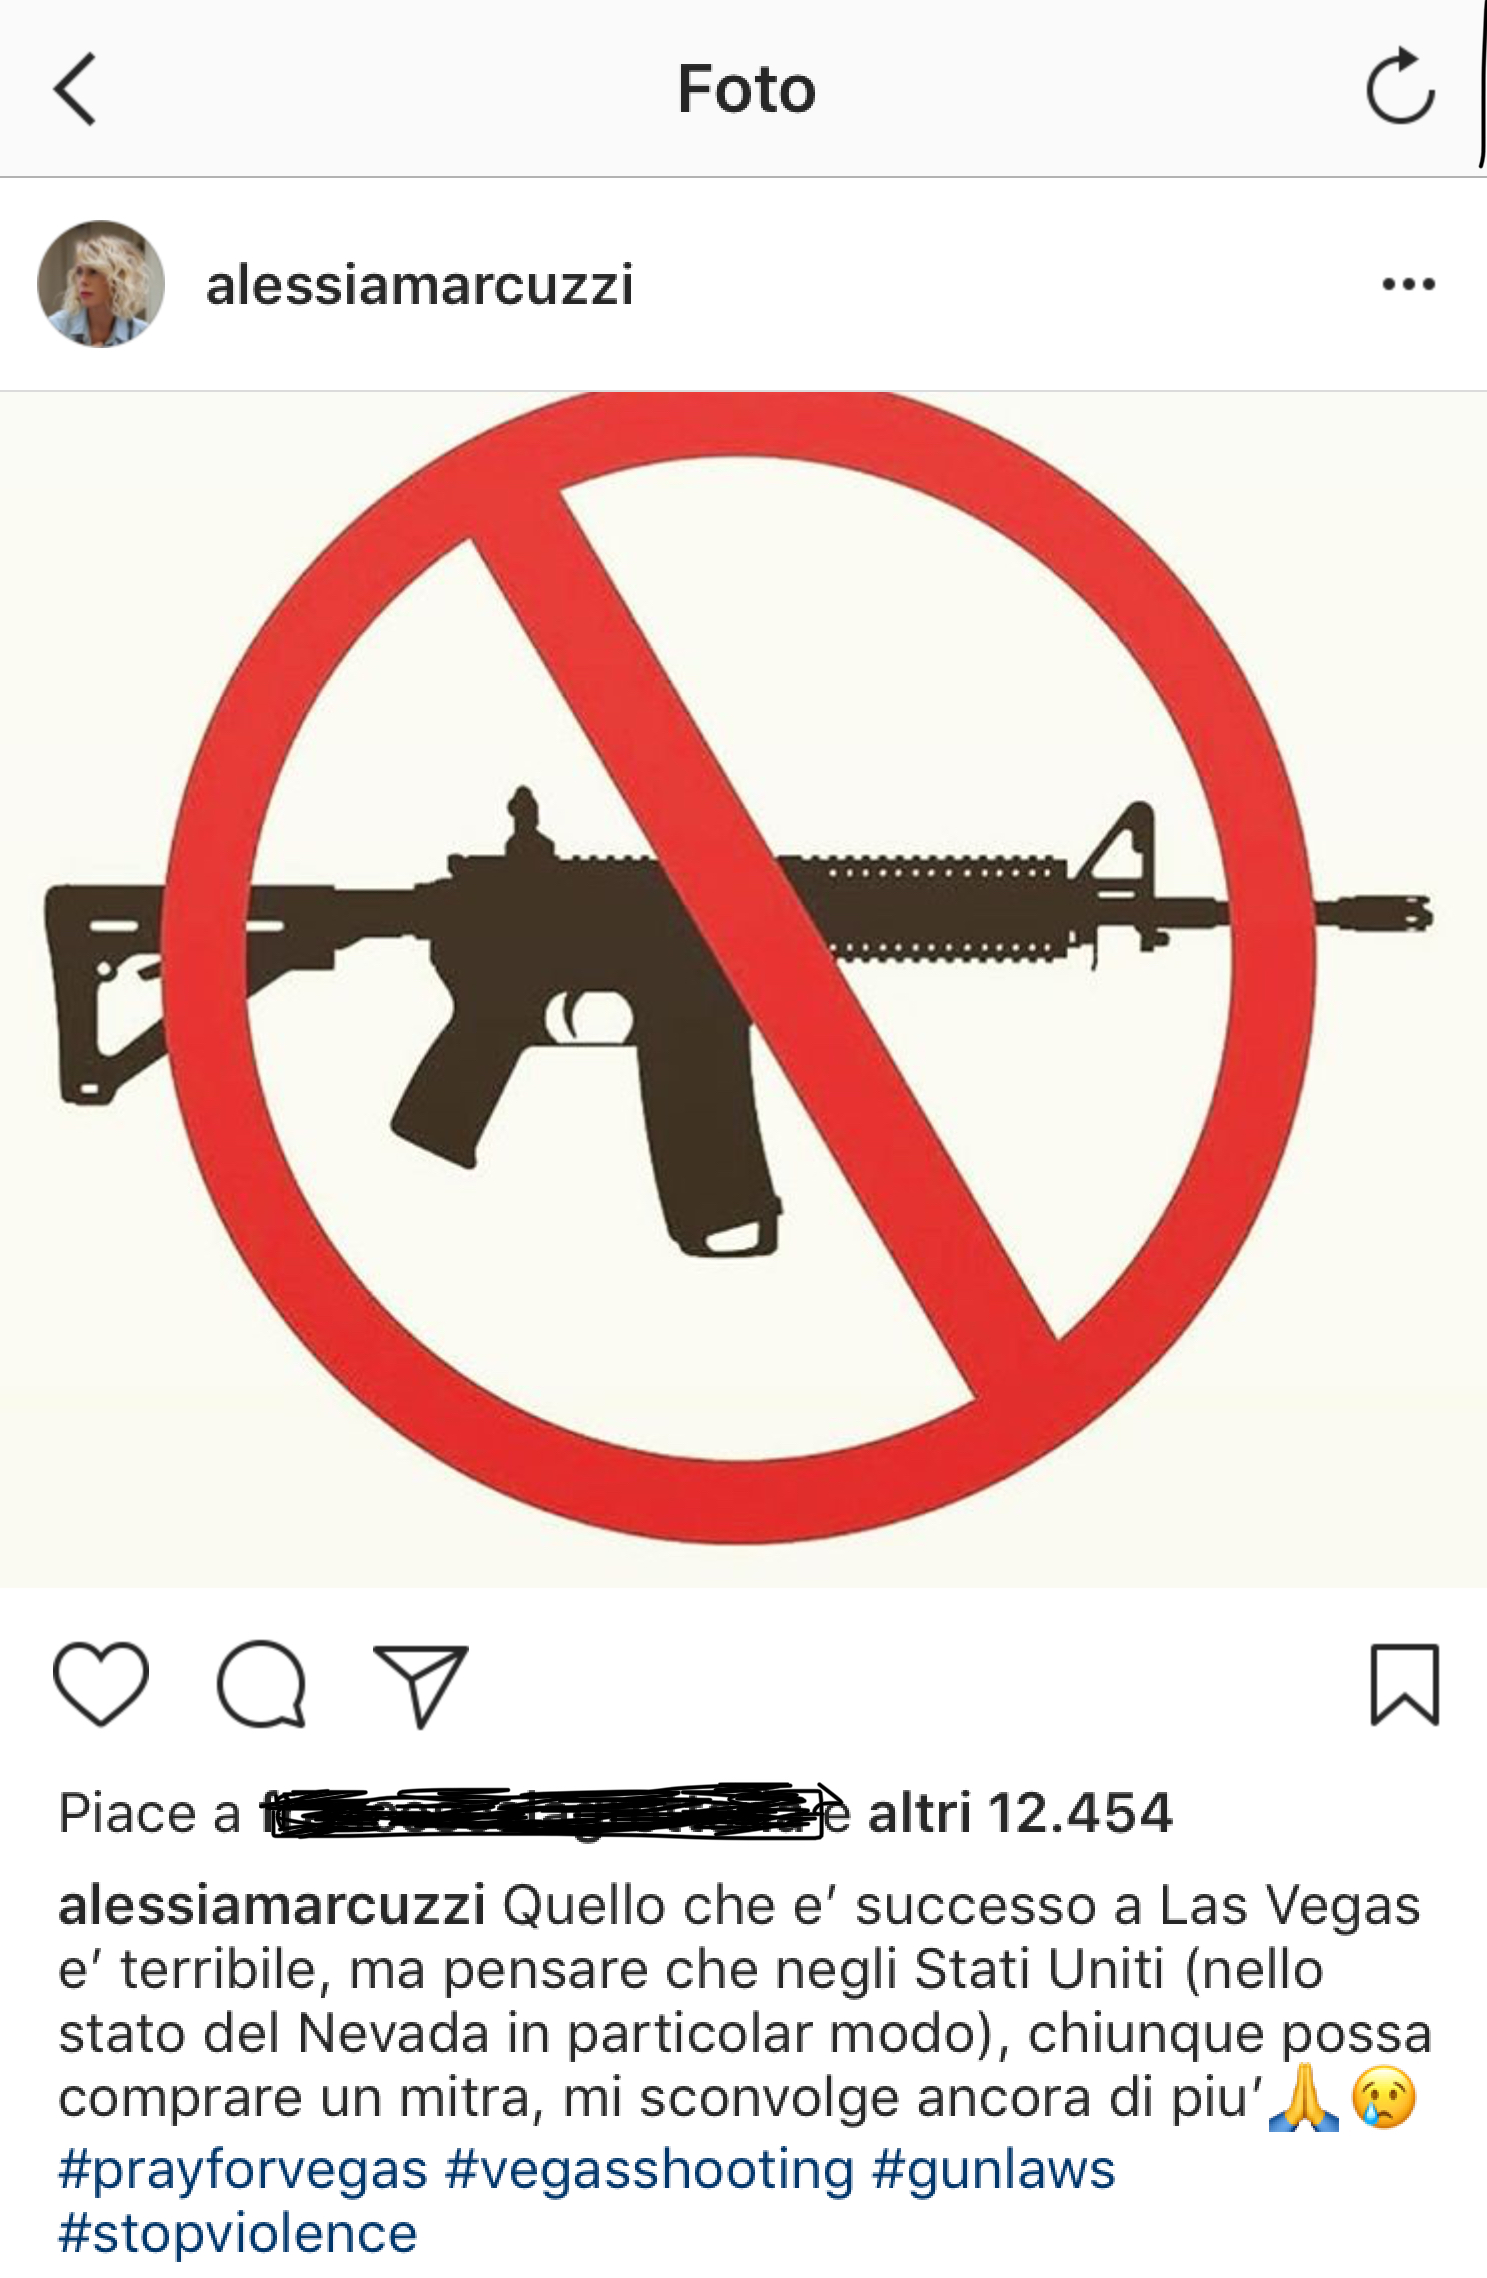Open alessiamarcuzzi username in post header
This screenshot has width=1487, height=2278.
(419, 285)
